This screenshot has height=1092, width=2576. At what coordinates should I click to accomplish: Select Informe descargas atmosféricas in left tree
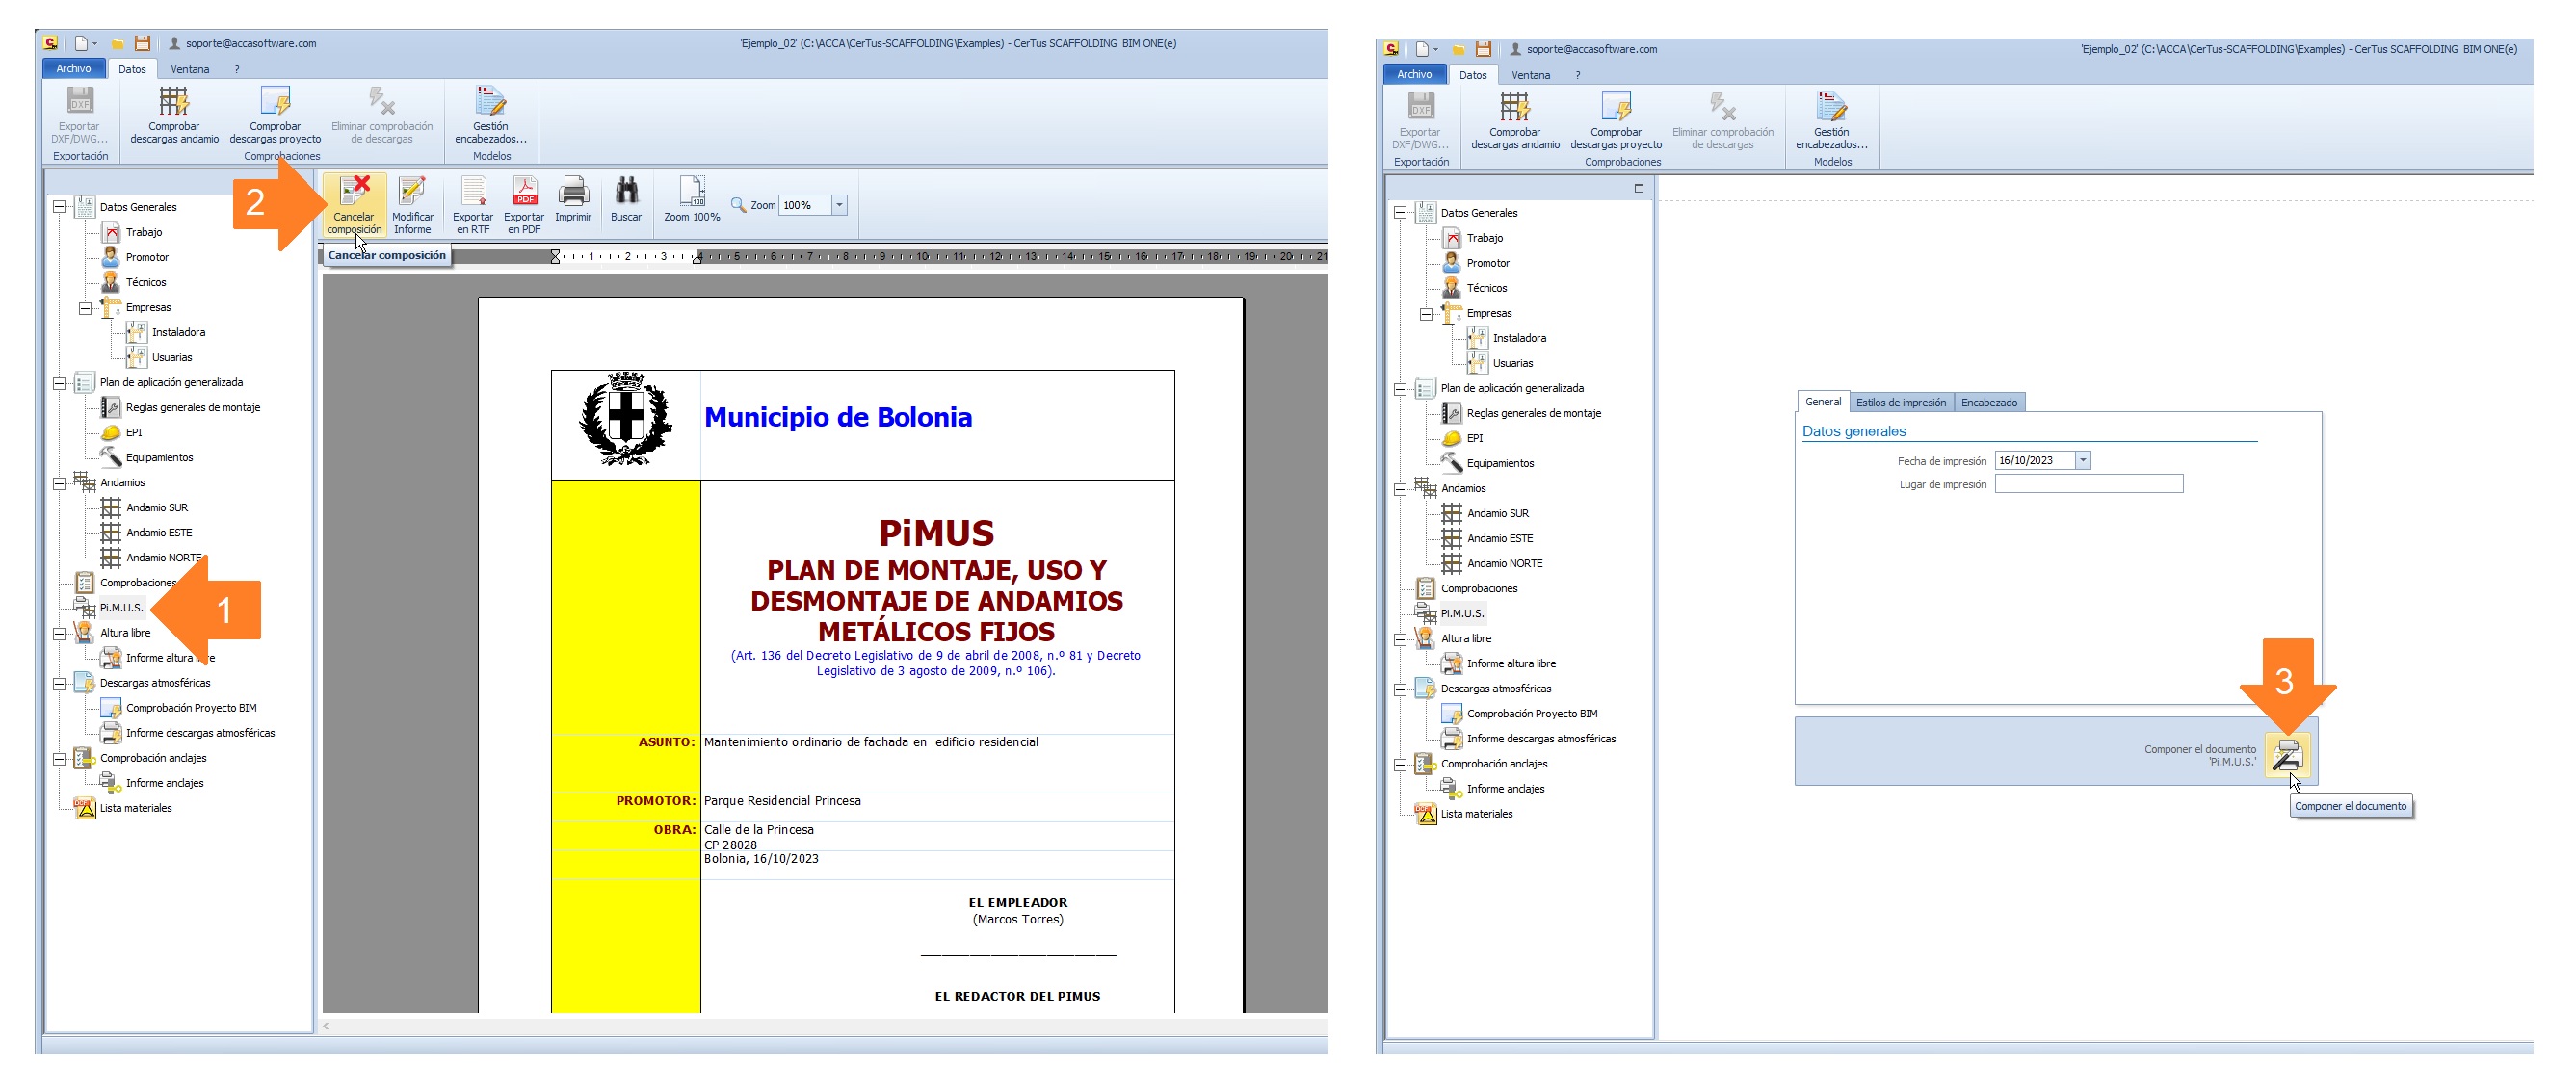point(200,733)
